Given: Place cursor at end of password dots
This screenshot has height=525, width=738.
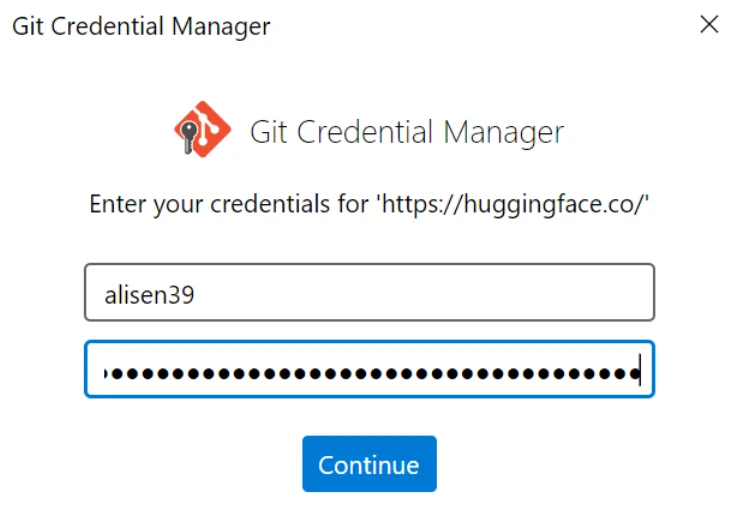Looking at the screenshot, I should (x=638, y=374).
